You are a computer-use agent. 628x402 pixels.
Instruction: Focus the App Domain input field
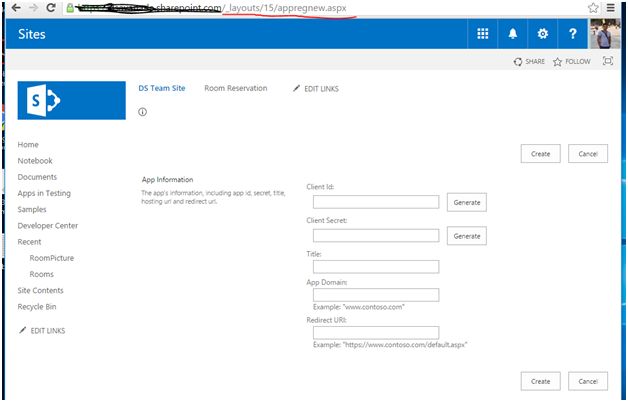tap(376, 295)
